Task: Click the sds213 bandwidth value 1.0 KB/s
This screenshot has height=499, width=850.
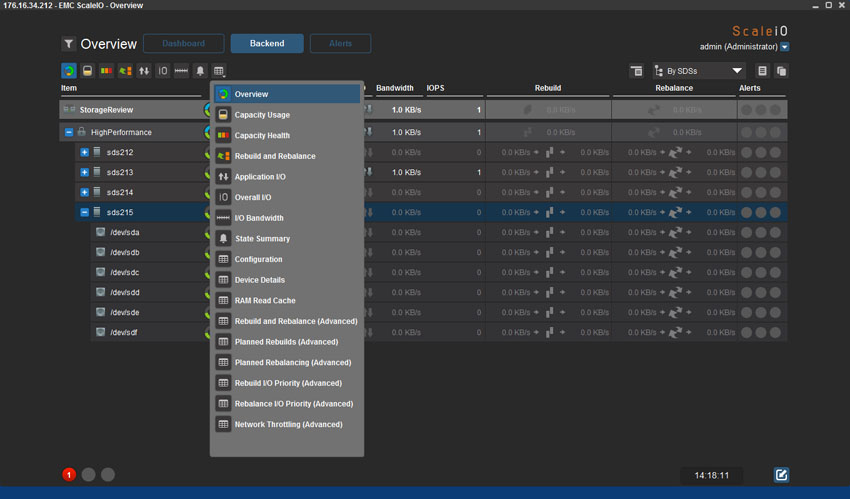Action: (x=407, y=172)
